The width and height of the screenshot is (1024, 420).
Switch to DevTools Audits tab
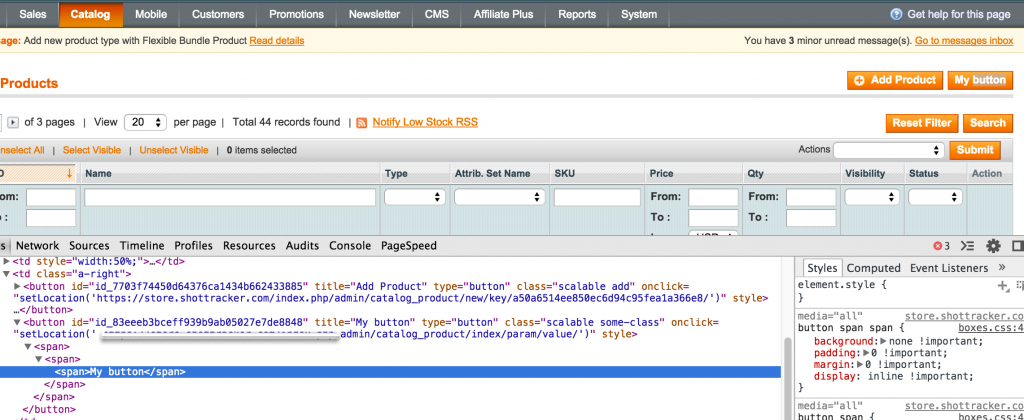click(x=302, y=246)
